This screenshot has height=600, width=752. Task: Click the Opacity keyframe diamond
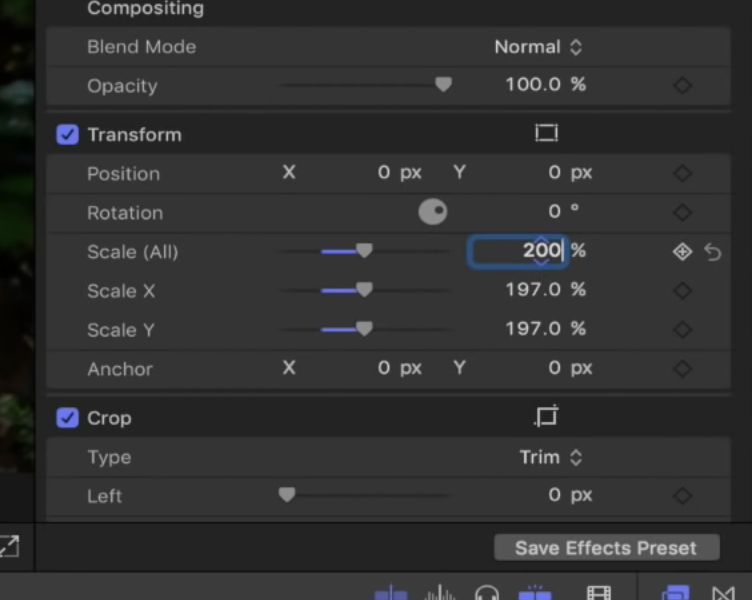tap(682, 86)
